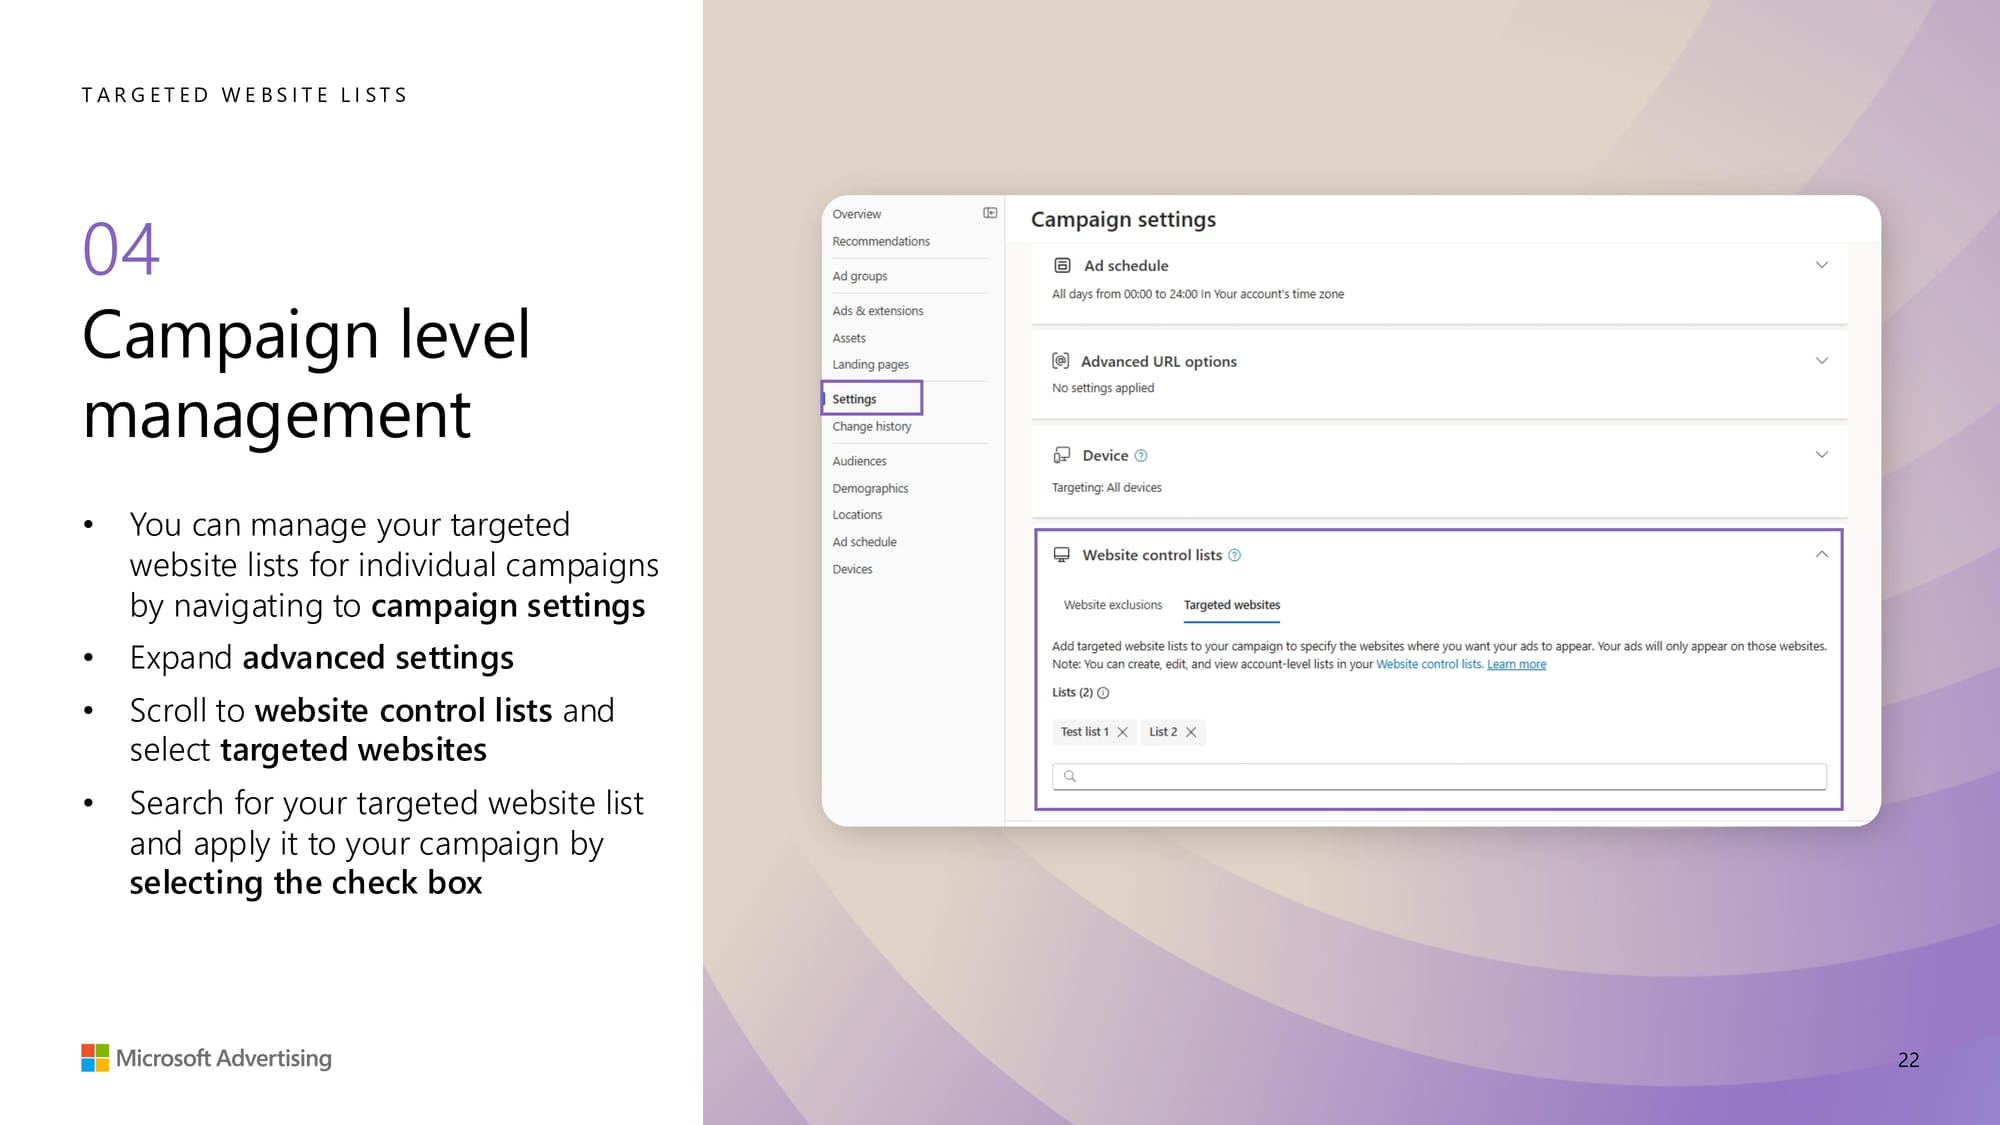Open Ad schedule in the sidebar
Viewport: 2000px width, 1125px height.
(864, 542)
